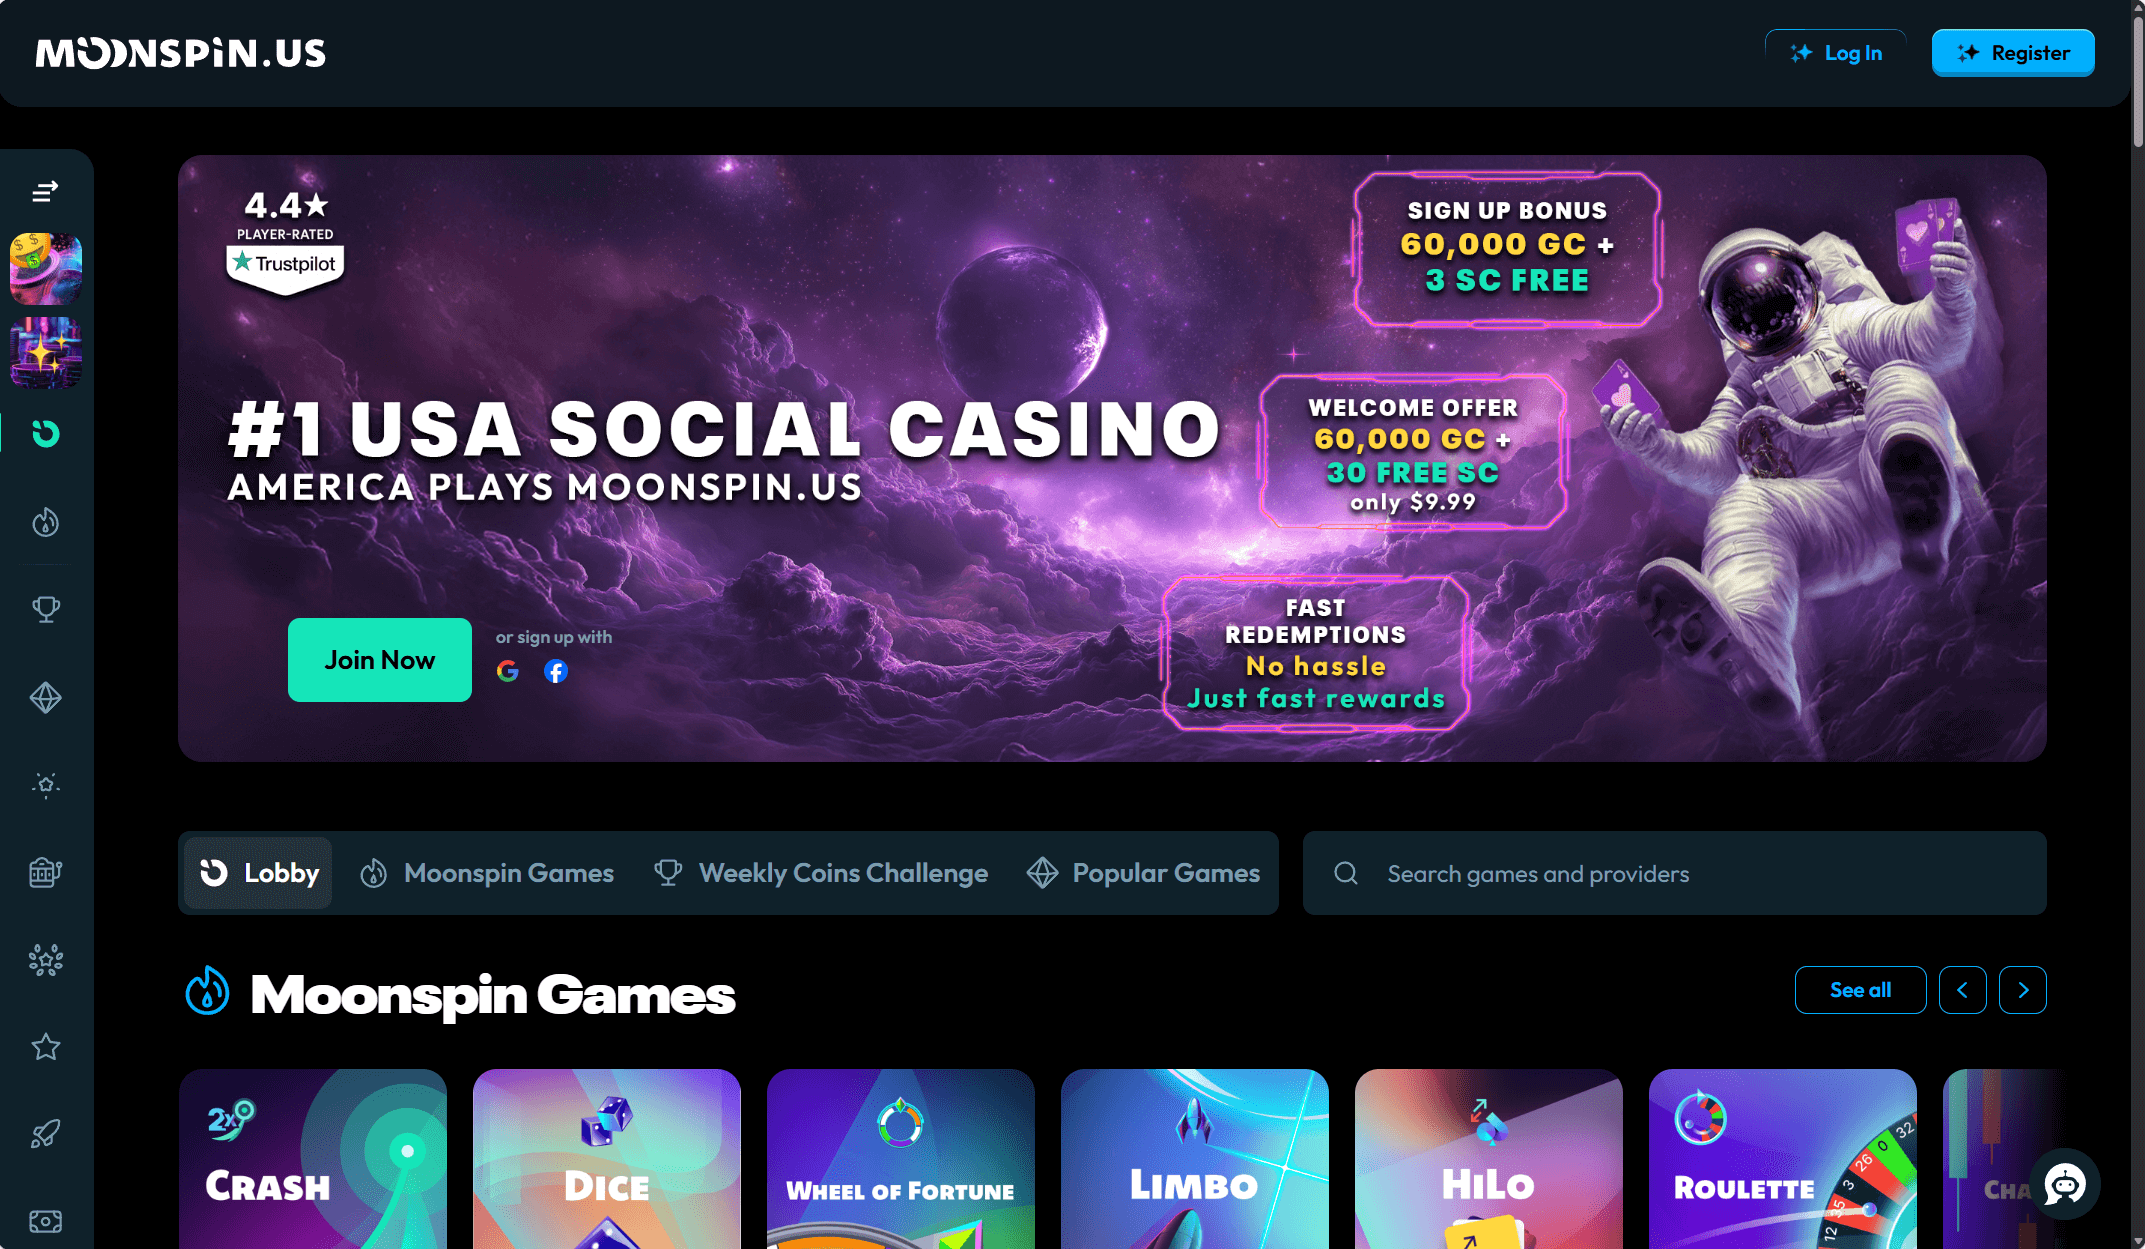Select the diamond icon in sidebar
Viewport: 2145px width, 1249px height.
(45, 697)
